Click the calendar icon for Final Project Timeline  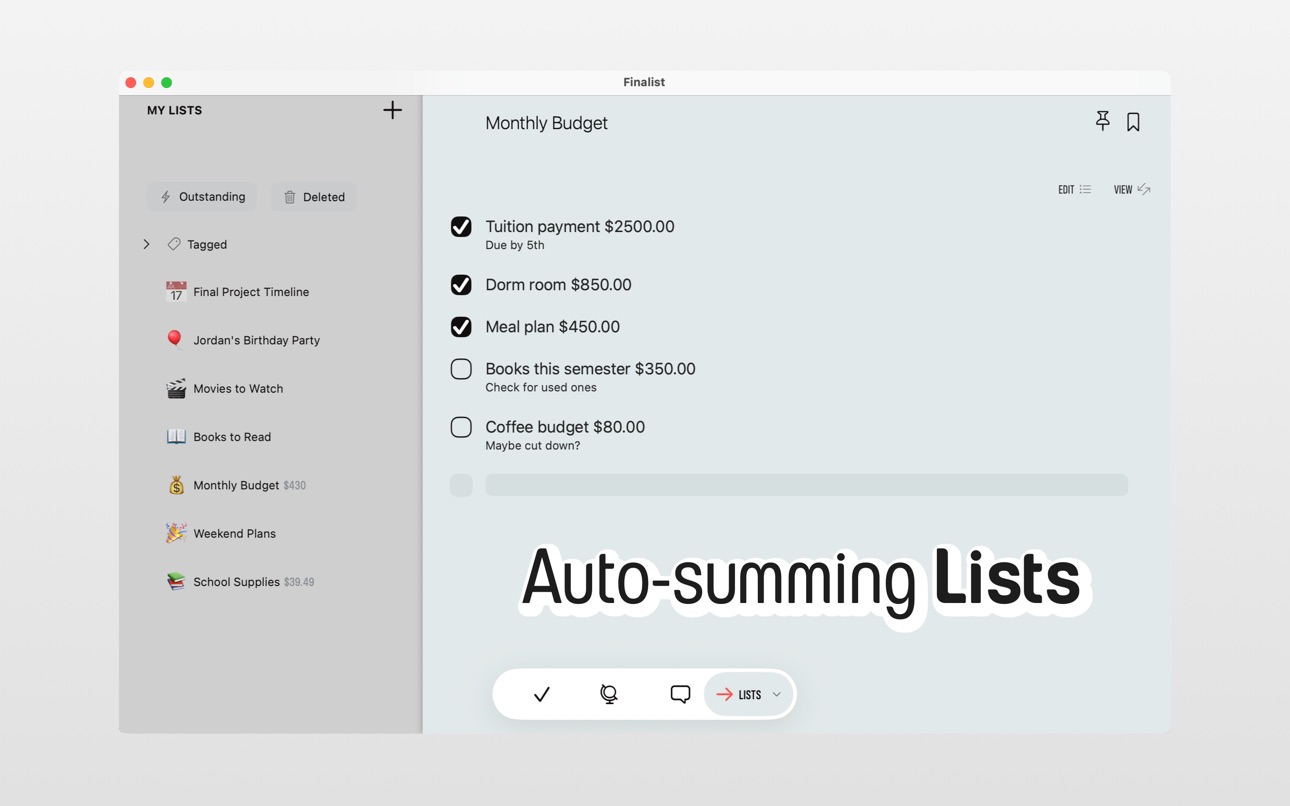click(176, 292)
